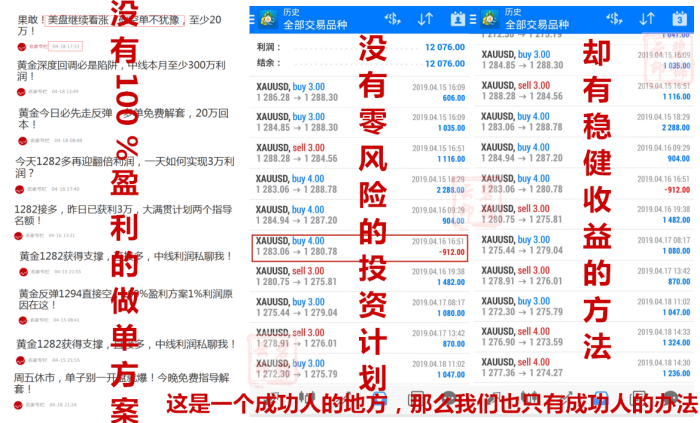Open headline 1282接多，昨日已获利3万
Image resolution: width=700 pixels, height=423 pixels.
click(x=123, y=215)
